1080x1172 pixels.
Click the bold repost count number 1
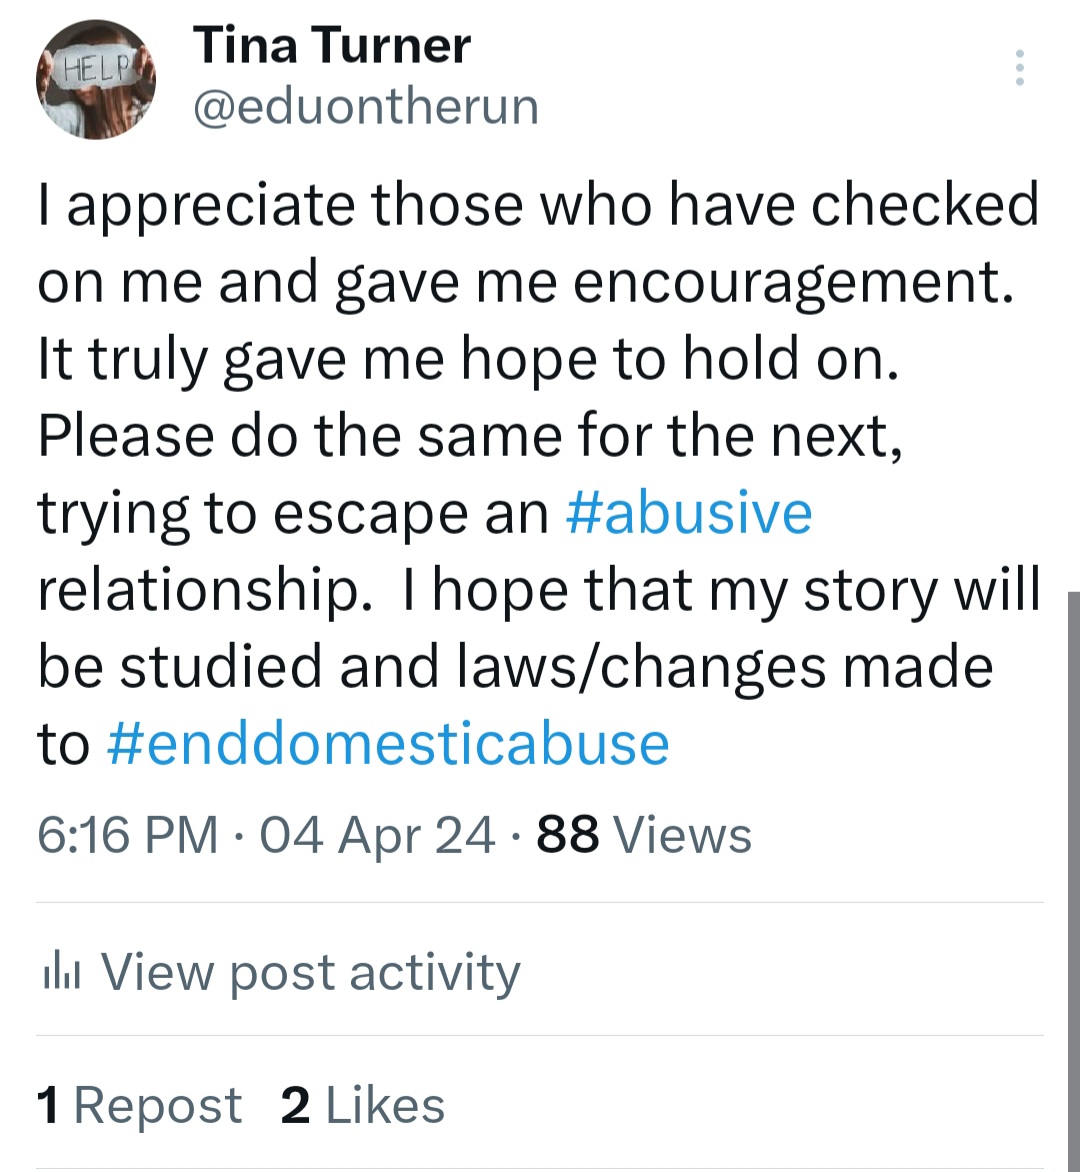pos(48,1106)
